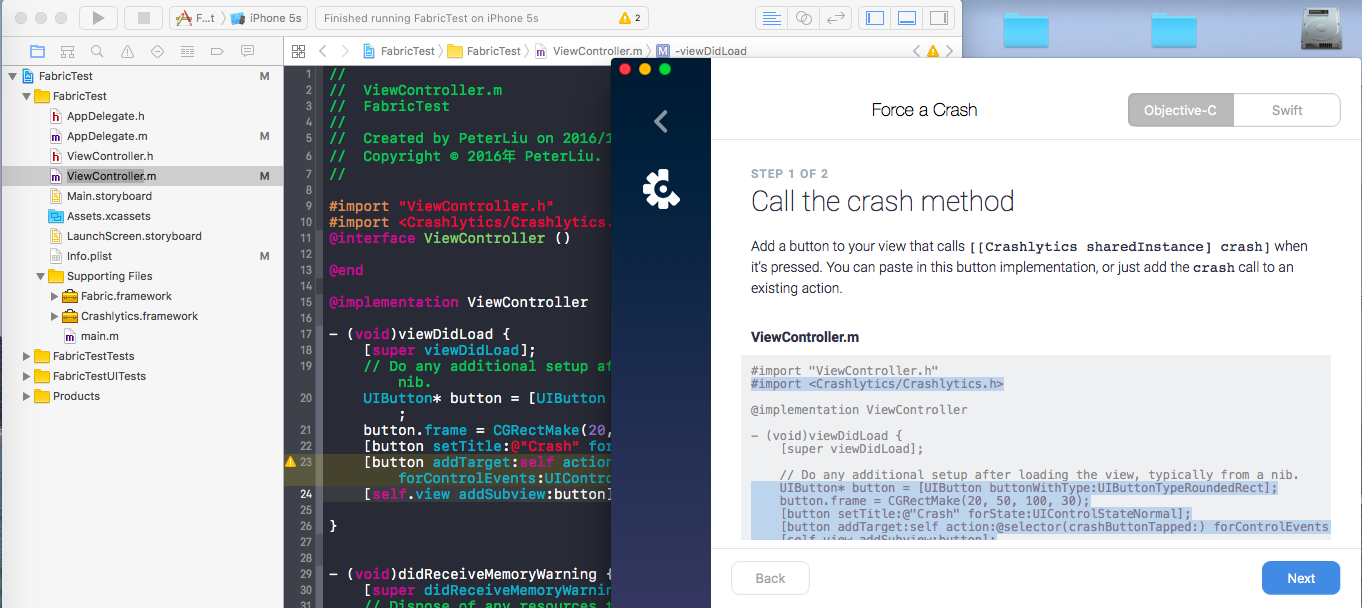Run the FabricTest app
Screen dimensions: 1362x608
pos(96,17)
